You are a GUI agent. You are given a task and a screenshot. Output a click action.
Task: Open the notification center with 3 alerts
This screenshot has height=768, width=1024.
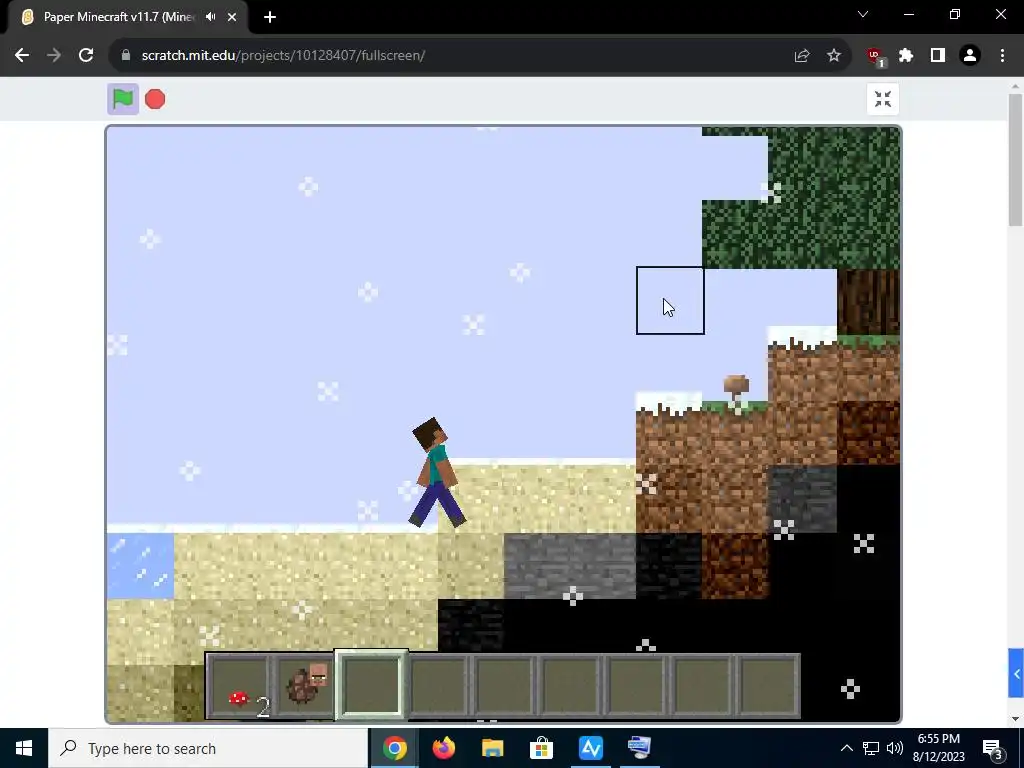(x=992, y=748)
